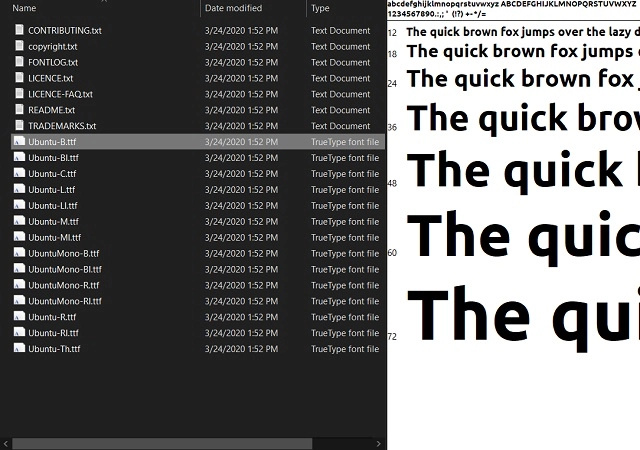Click the UbuntuMono-B.ttf font icon
This screenshot has height=450, width=640.
[19, 253]
